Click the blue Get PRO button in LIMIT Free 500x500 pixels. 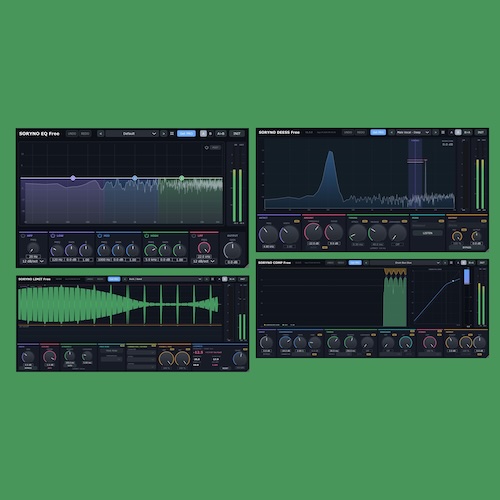click(114, 279)
